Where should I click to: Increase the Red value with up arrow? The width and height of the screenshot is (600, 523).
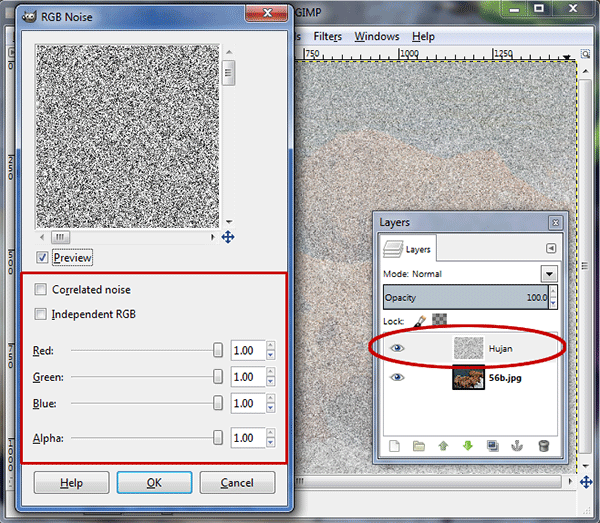[x=271, y=345]
